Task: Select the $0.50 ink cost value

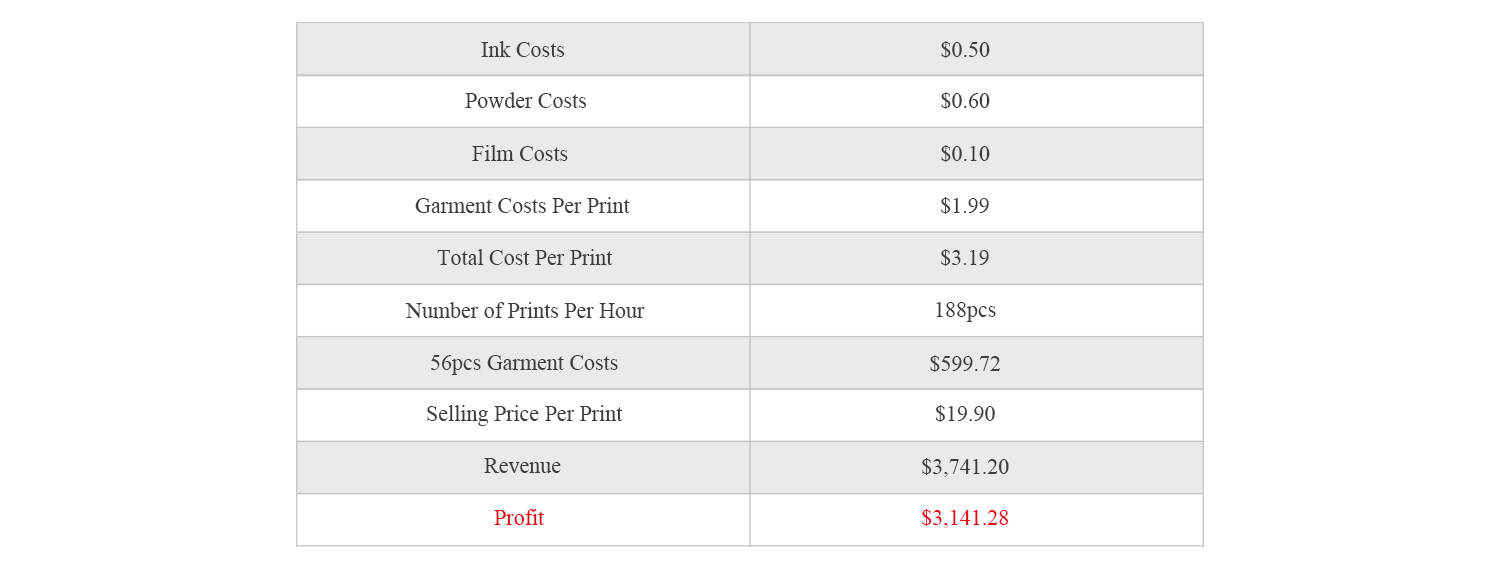Action: [965, 50]
